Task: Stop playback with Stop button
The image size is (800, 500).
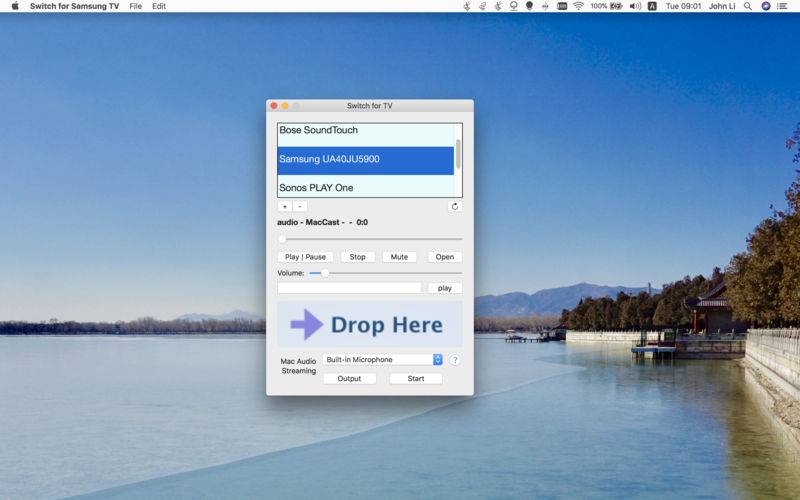Action: [357, 257]
